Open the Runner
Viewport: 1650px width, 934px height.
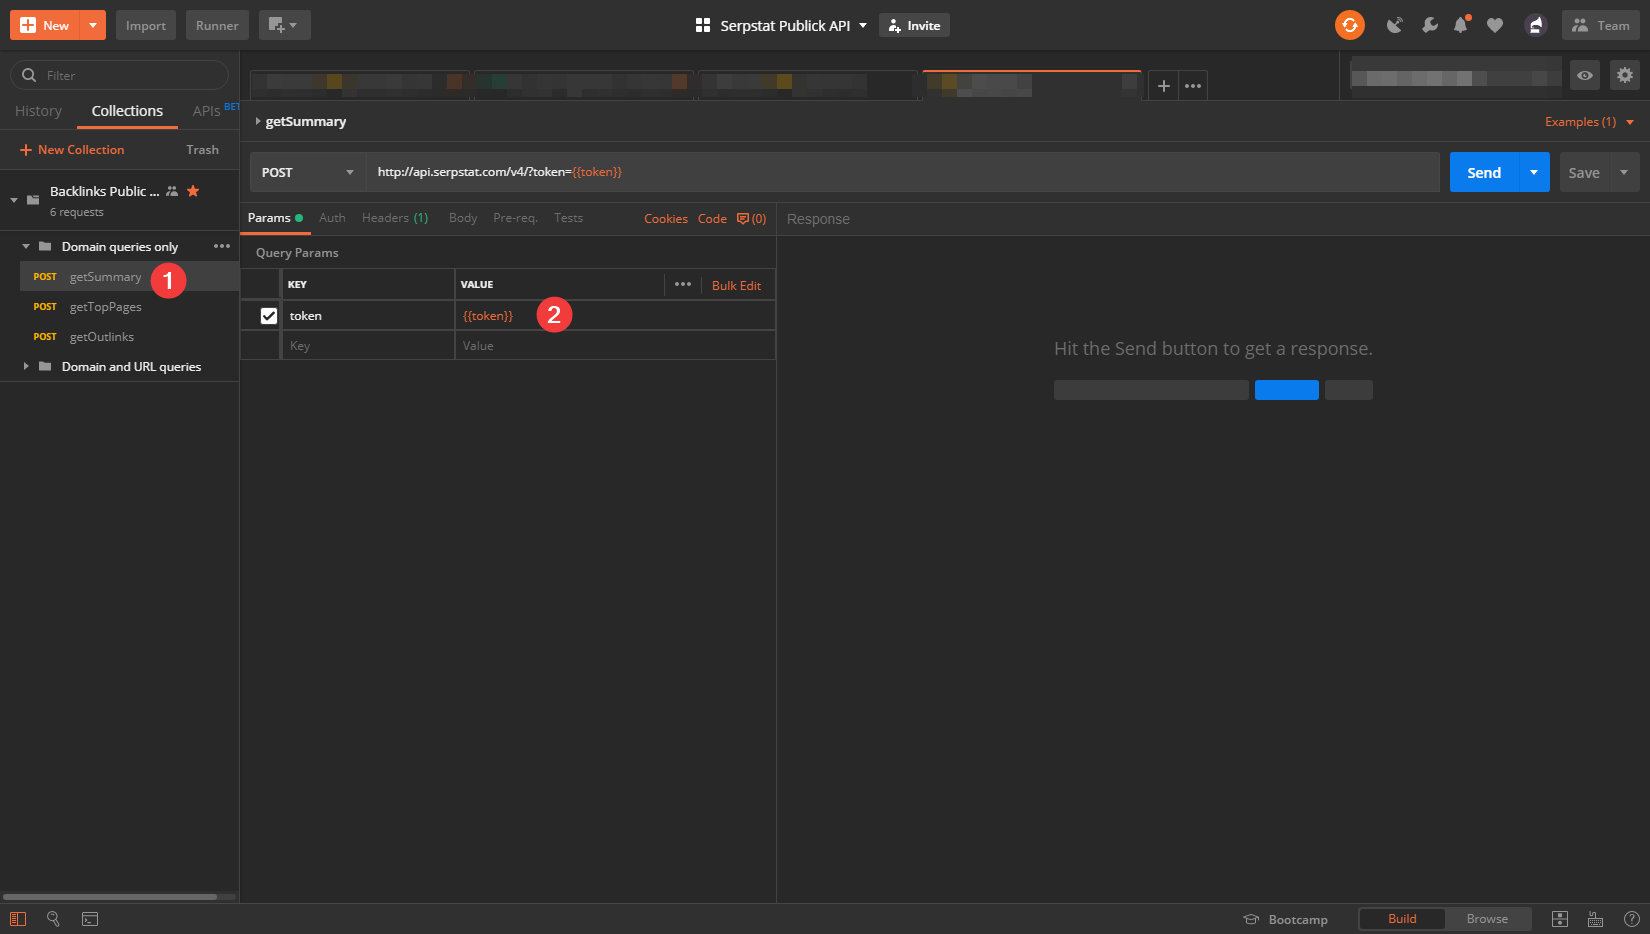[x=217, y=25]
